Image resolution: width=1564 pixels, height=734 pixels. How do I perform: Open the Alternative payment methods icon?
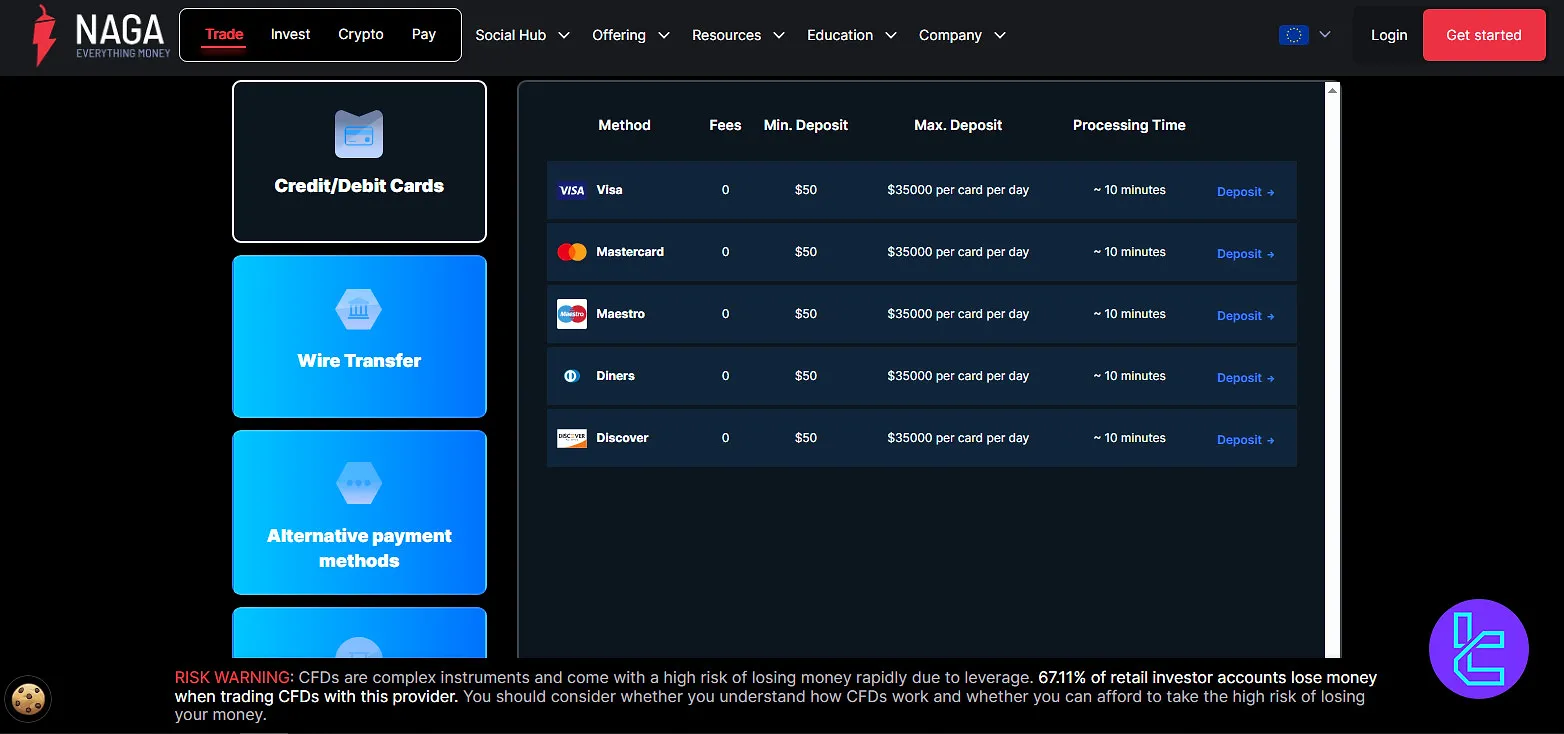point(358,484)
